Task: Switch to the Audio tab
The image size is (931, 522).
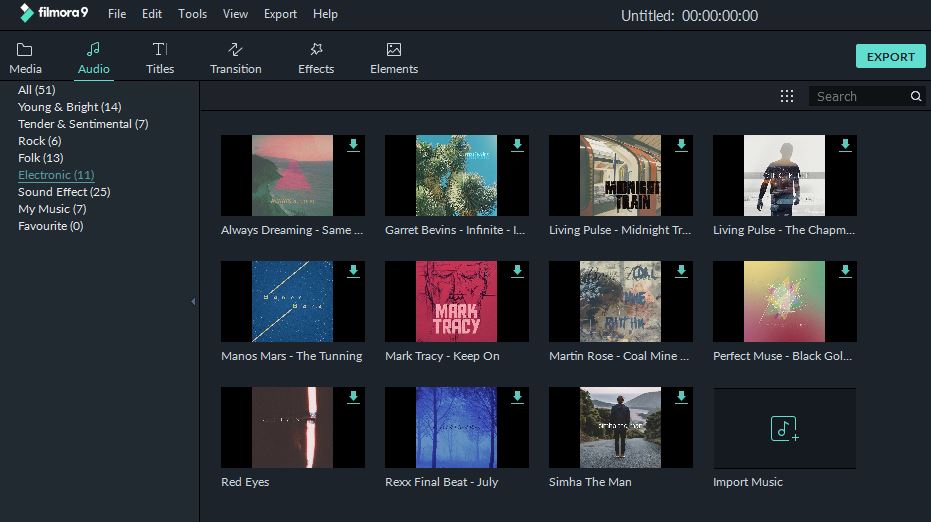Action: coord(94,58)
